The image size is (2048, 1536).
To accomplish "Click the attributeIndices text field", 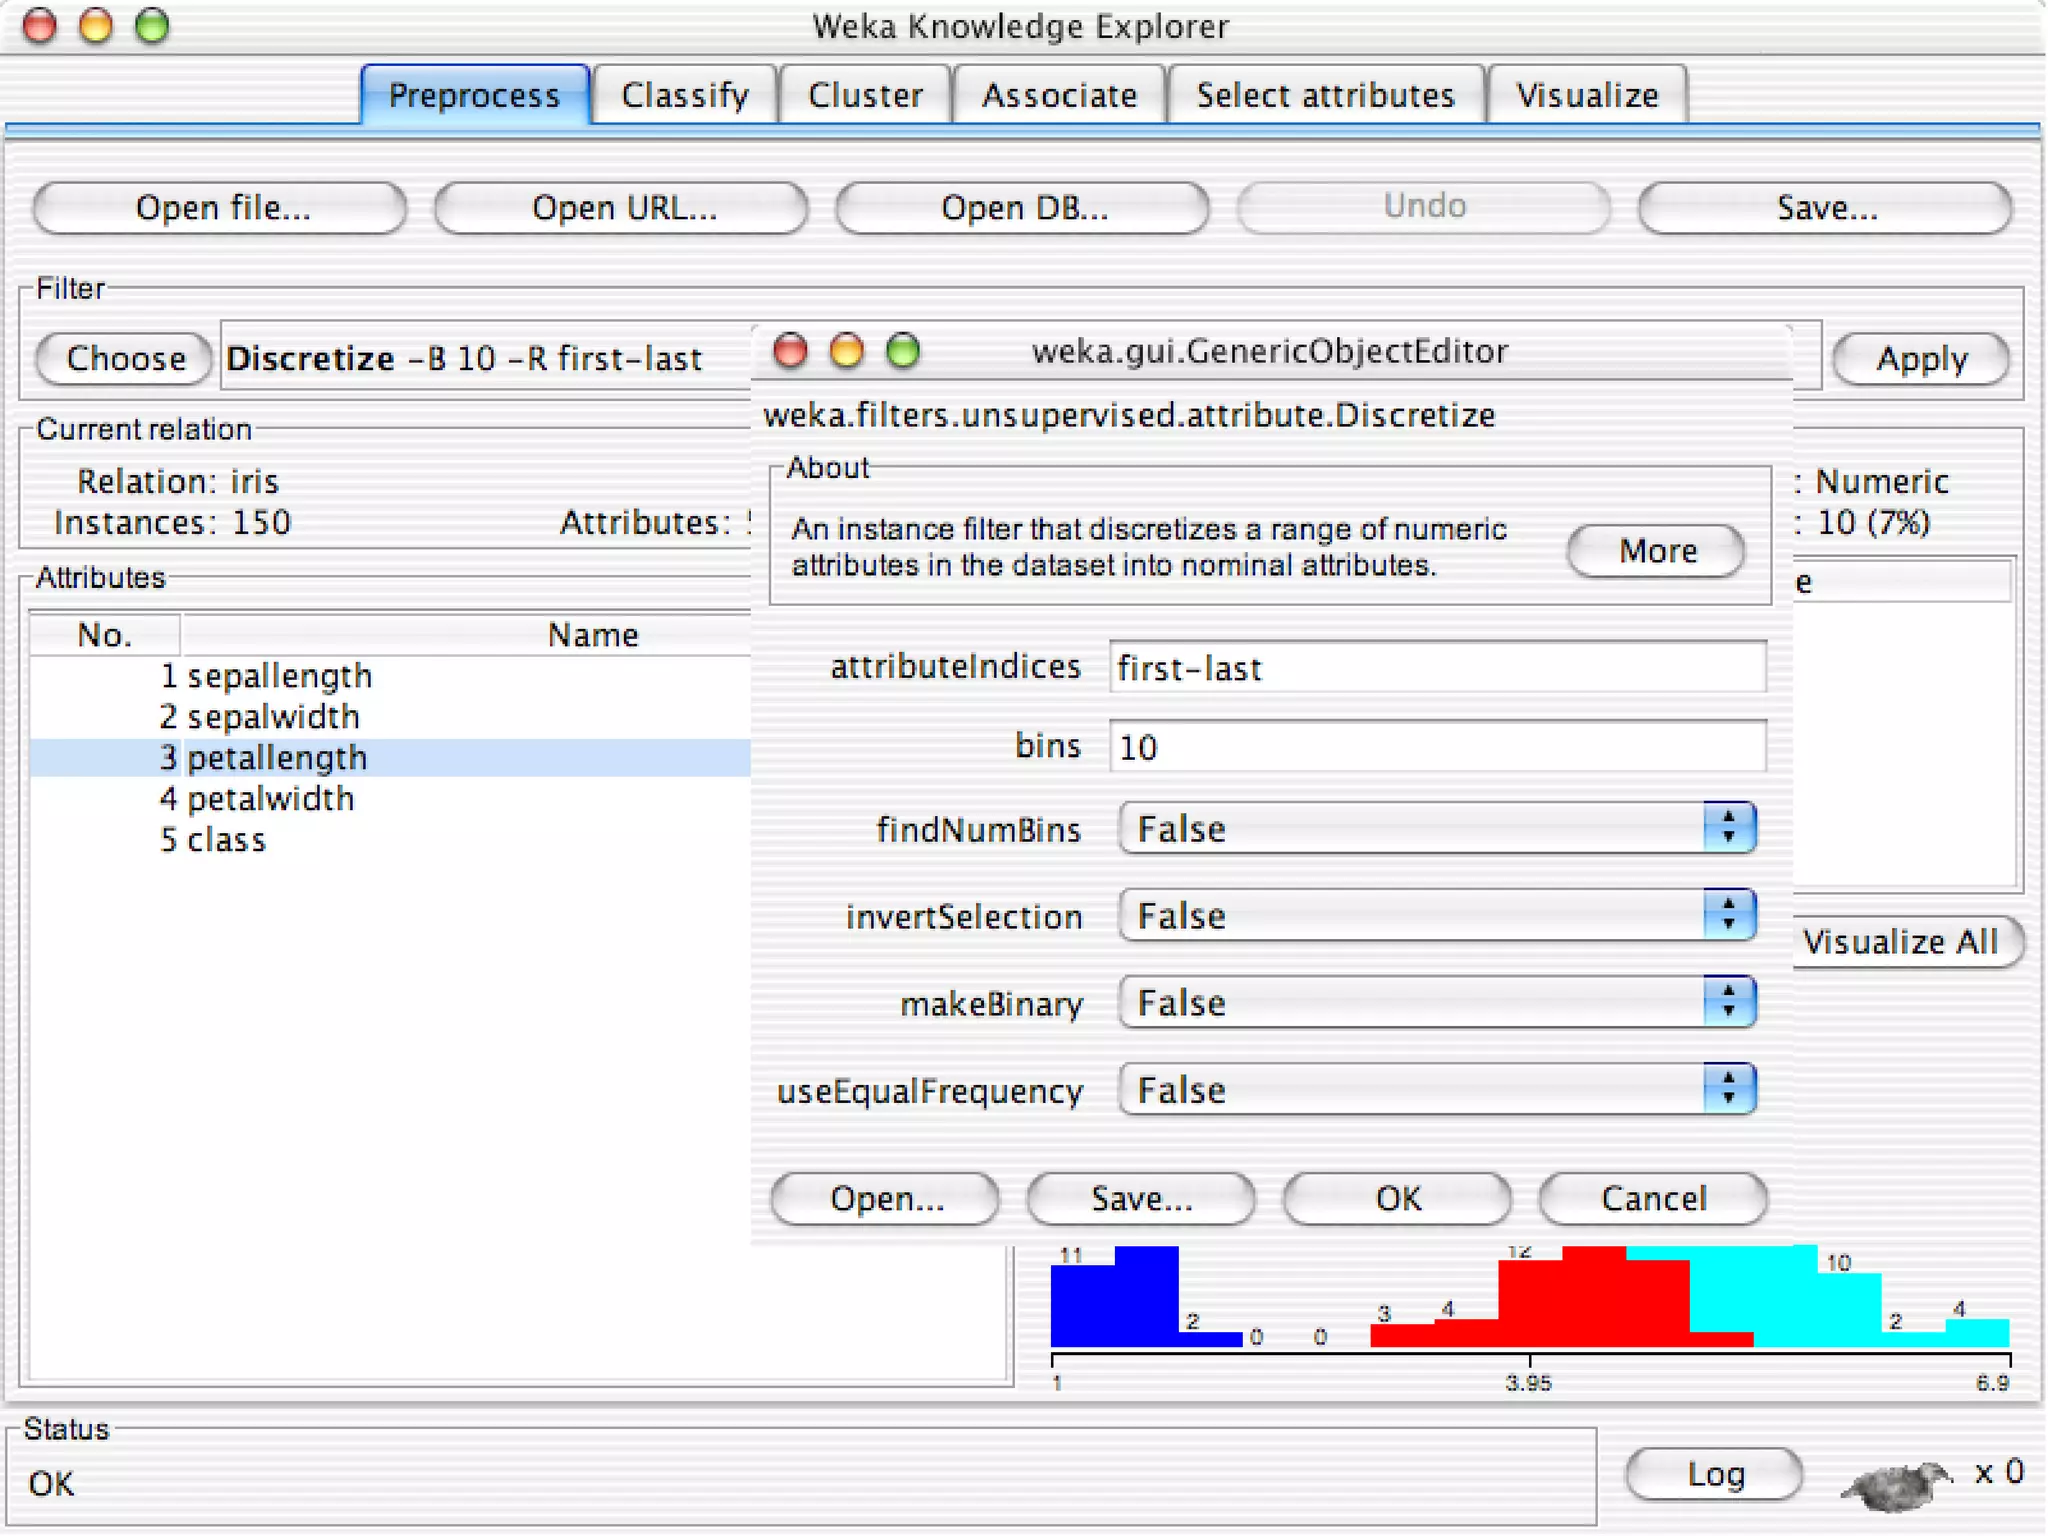I will (x=1436, y=667).
